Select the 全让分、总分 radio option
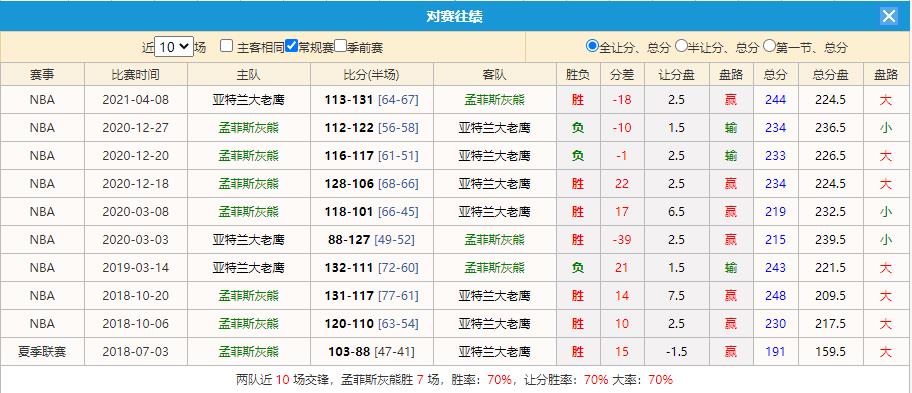912x393 pixels. pyautogui.click(x=592, y=46)
